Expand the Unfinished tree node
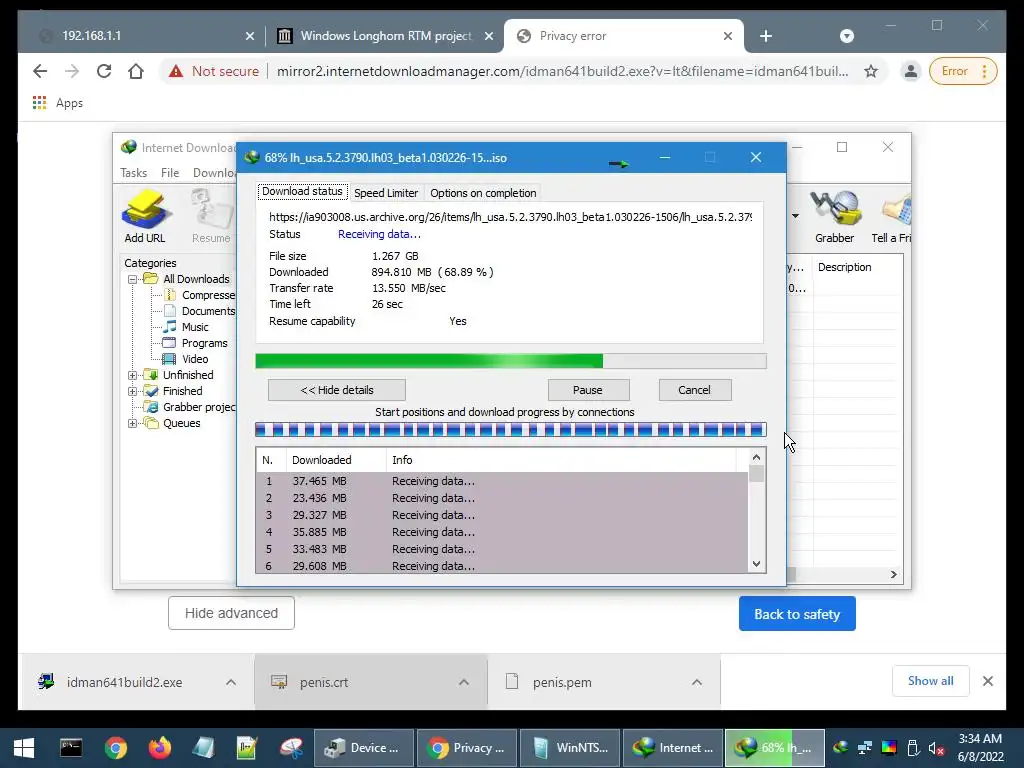This screenshot has height=768, width=1024. (133, 376)
